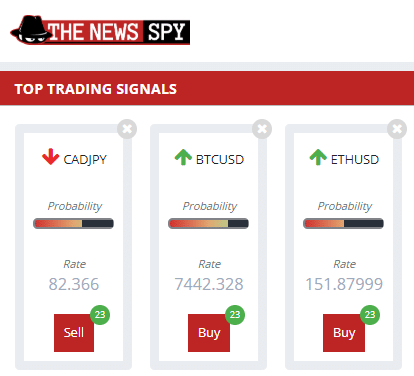Click The News Spy logo
The image size is (414, 376).
(x=100, y=30)
